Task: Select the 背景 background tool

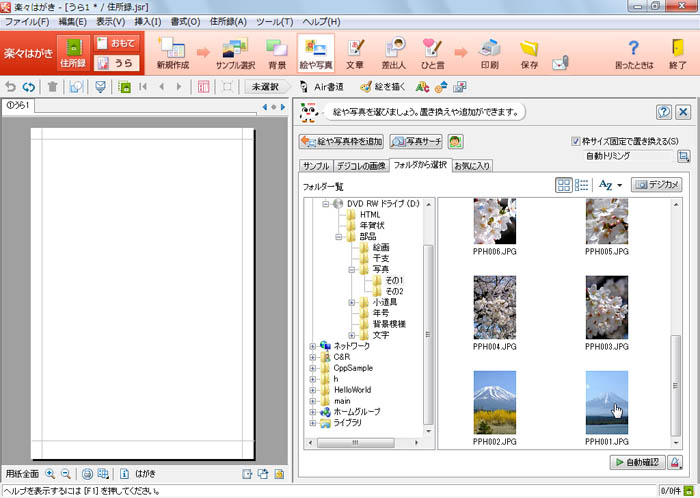Action: pos(277,52)
